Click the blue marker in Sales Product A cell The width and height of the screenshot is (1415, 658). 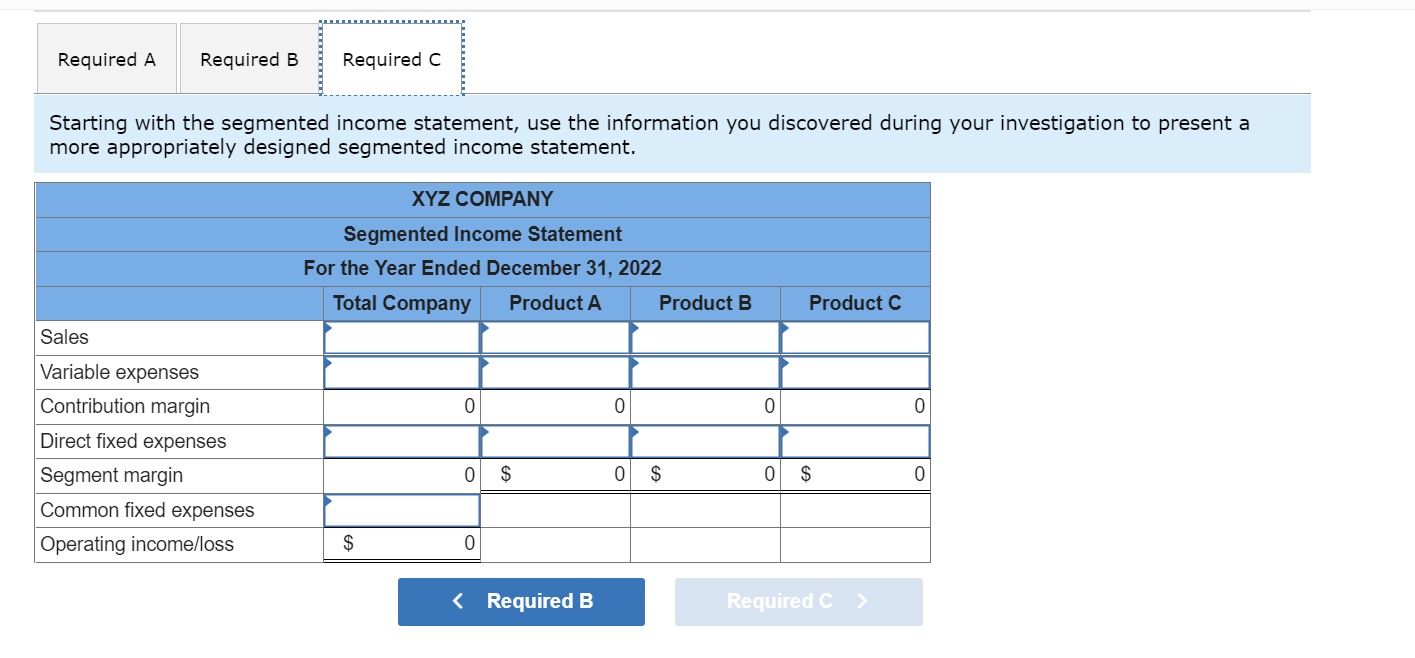pos(484,328)
